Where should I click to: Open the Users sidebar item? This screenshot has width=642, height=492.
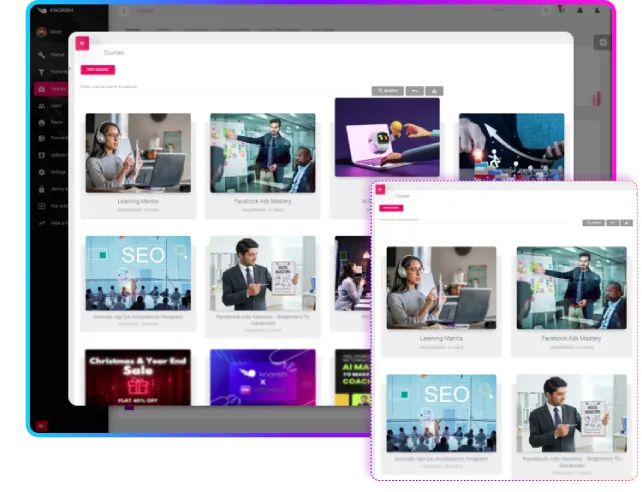(x=50, y=106)
